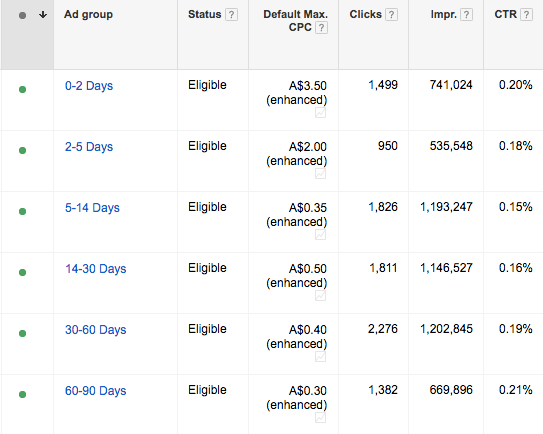Toggle green status dot for 60-90 Days
Viewport: 543px width, 434px height.
click(x=23, y=394)
